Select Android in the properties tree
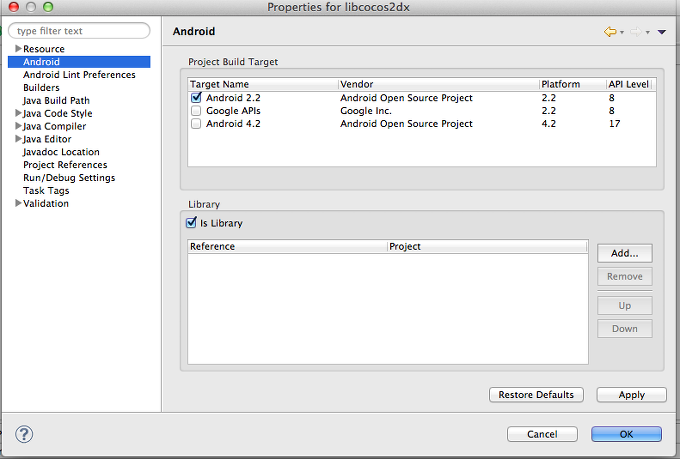The height and width of the screenshot is (459, 680). 79,62
